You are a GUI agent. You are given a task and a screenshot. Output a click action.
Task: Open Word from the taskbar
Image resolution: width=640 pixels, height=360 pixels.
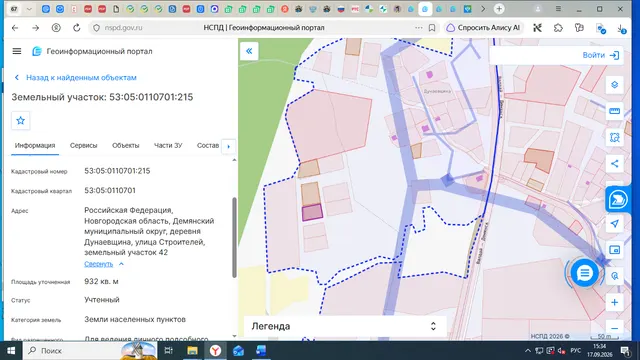coord(261,351)
